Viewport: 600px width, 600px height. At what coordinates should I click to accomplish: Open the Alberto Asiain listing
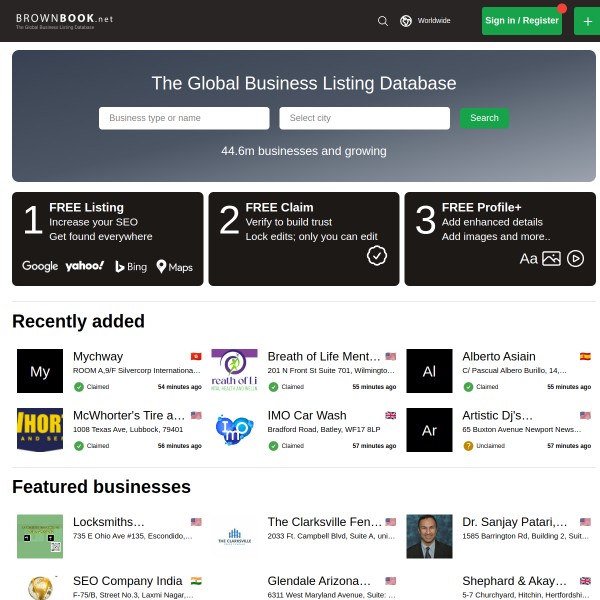pyautogui.click(x=499, y=356)
